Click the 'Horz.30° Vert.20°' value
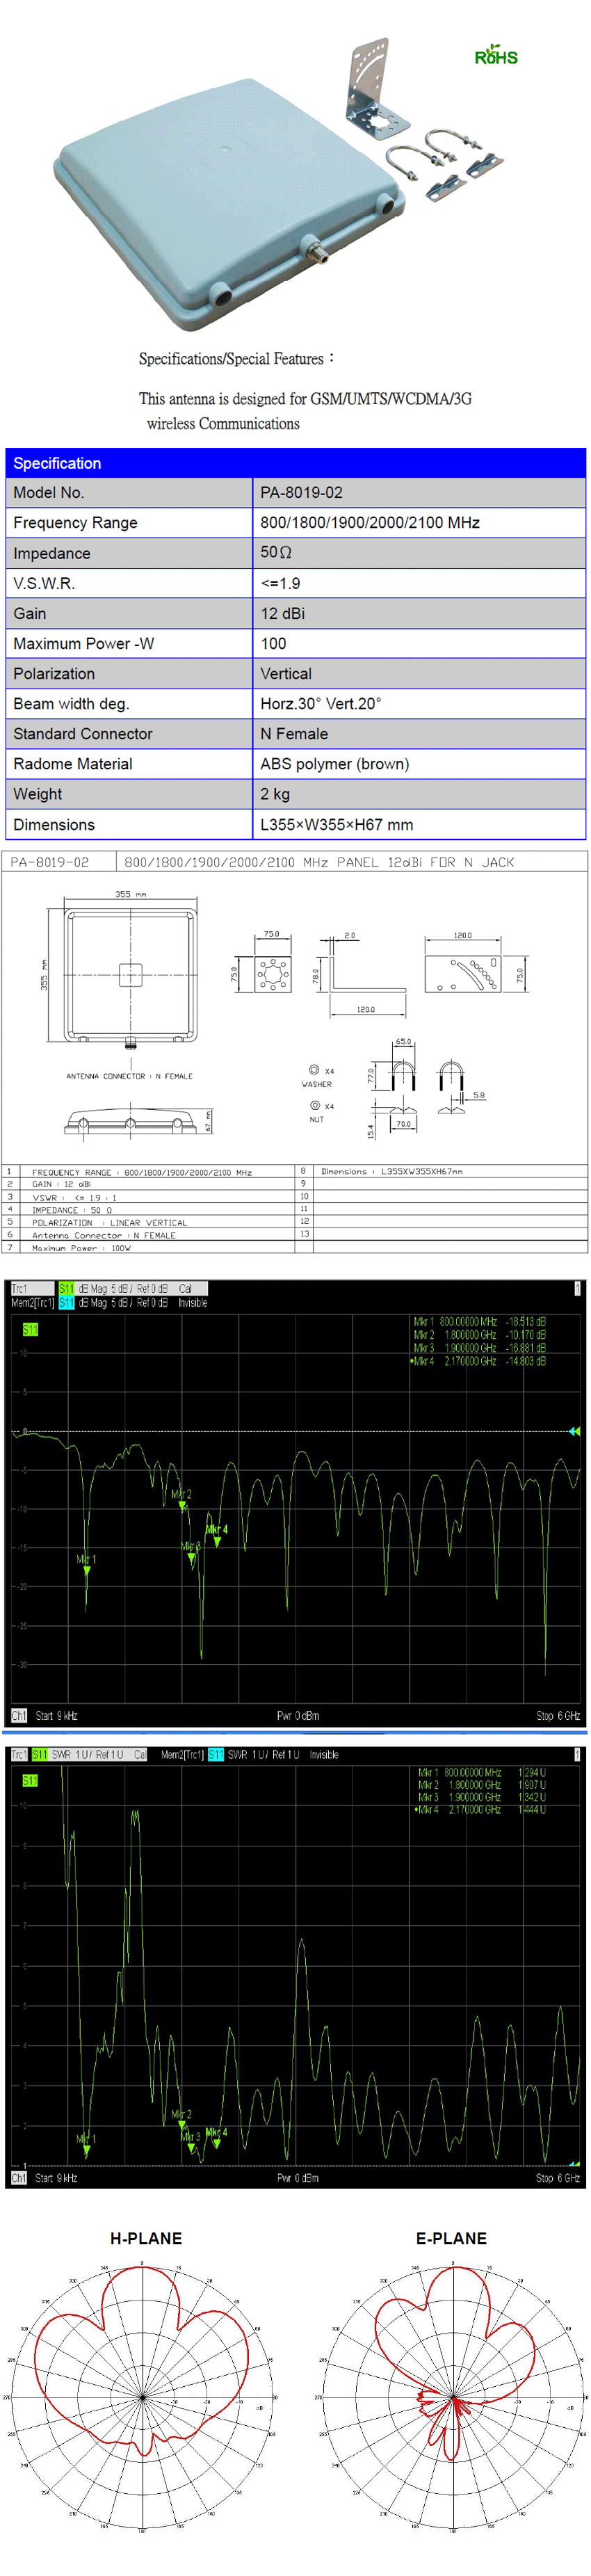Viewport: 591px width, 2576px height. [x=321, y=703]
